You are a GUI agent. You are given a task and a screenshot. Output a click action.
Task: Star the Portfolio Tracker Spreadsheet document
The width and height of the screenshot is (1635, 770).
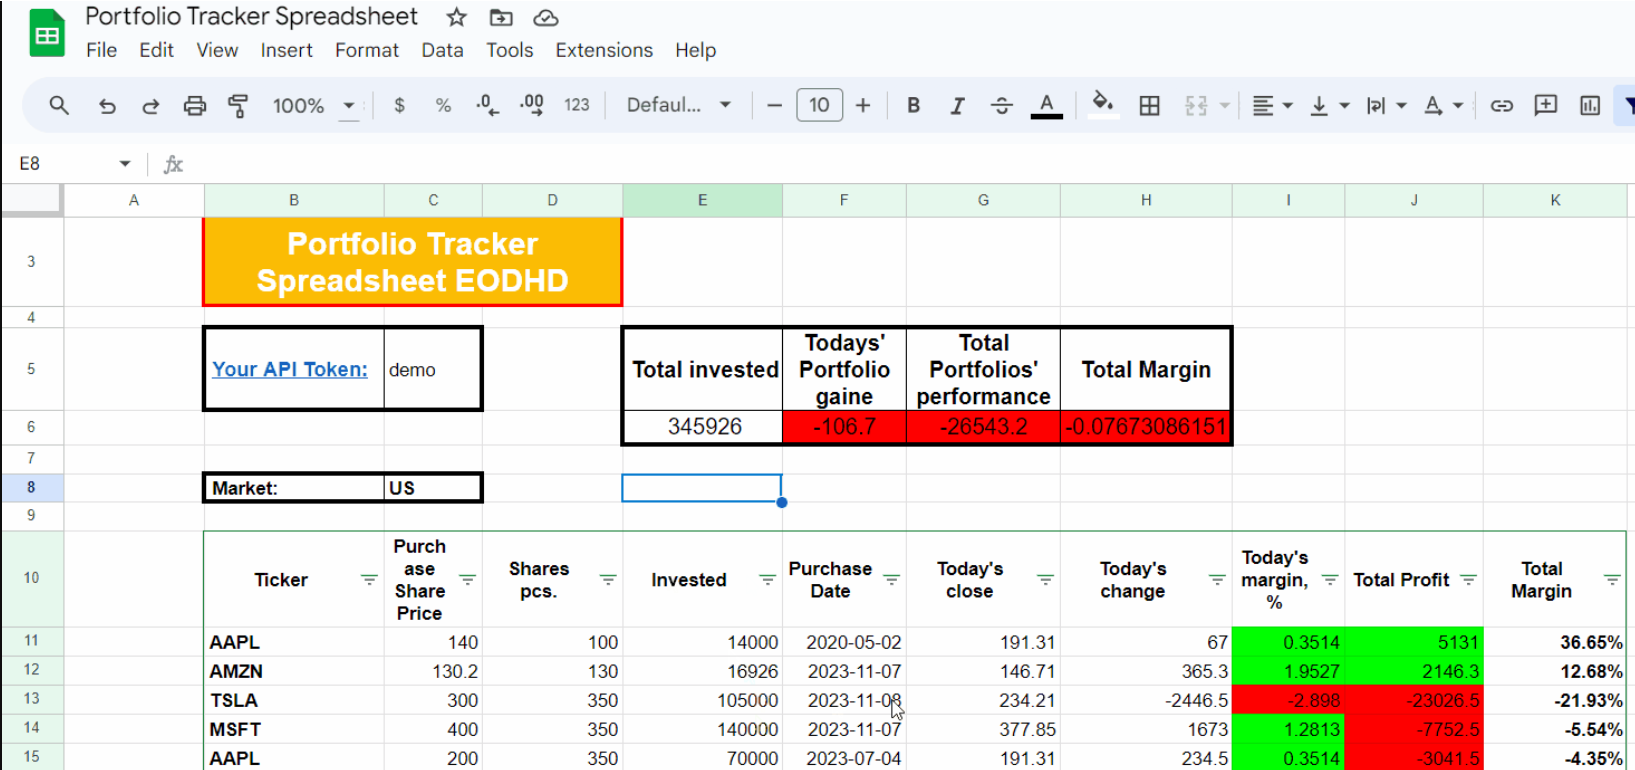[456, 17]
